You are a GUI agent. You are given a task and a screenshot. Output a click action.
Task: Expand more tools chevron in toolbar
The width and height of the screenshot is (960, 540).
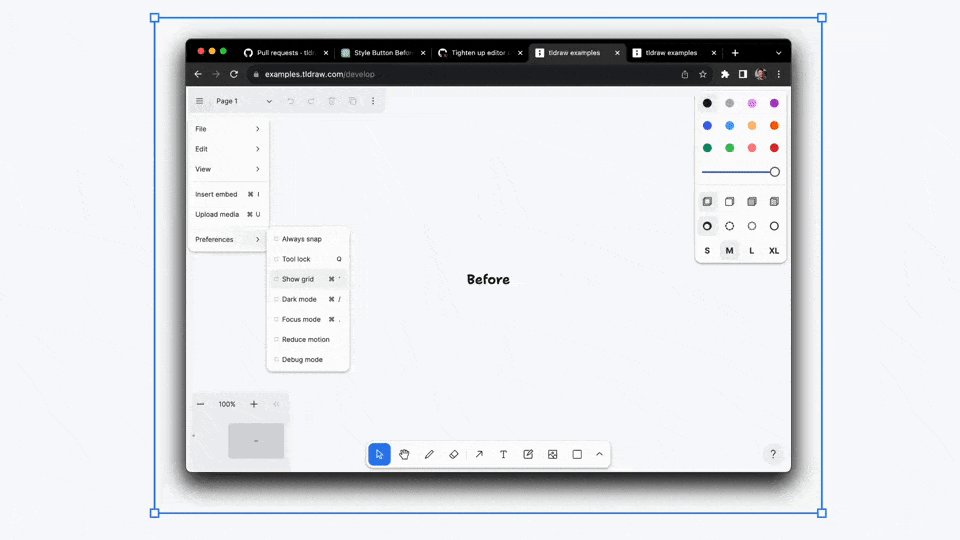point(600,454)
